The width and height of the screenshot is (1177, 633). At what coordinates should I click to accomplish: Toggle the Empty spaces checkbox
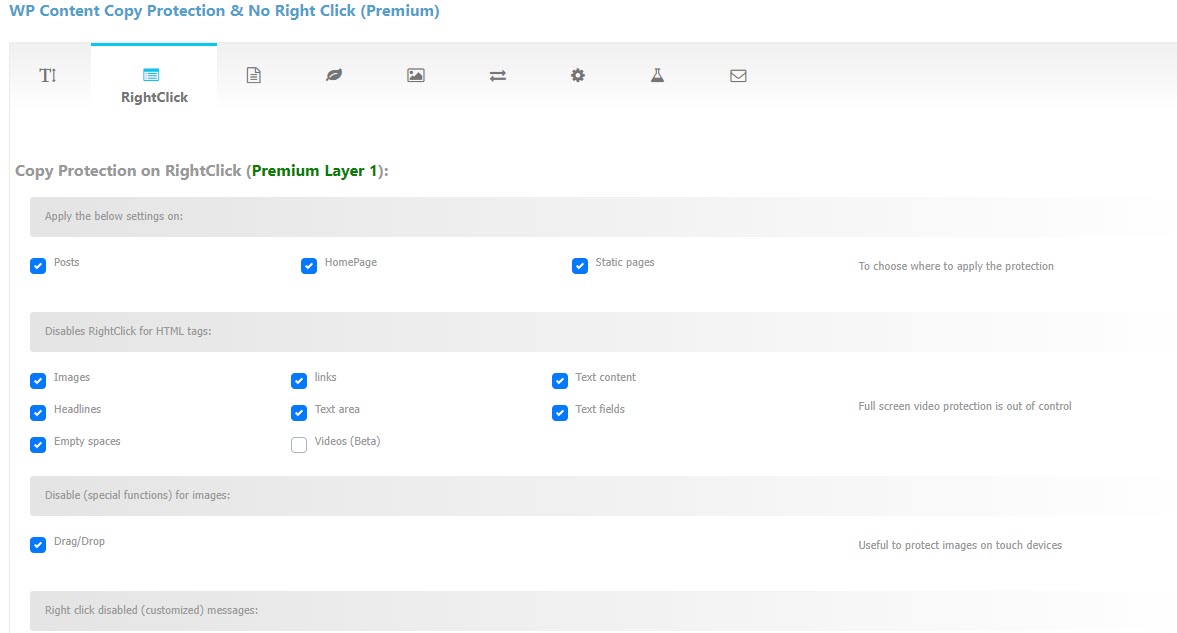pyautogui.click(x=38, y=445)
